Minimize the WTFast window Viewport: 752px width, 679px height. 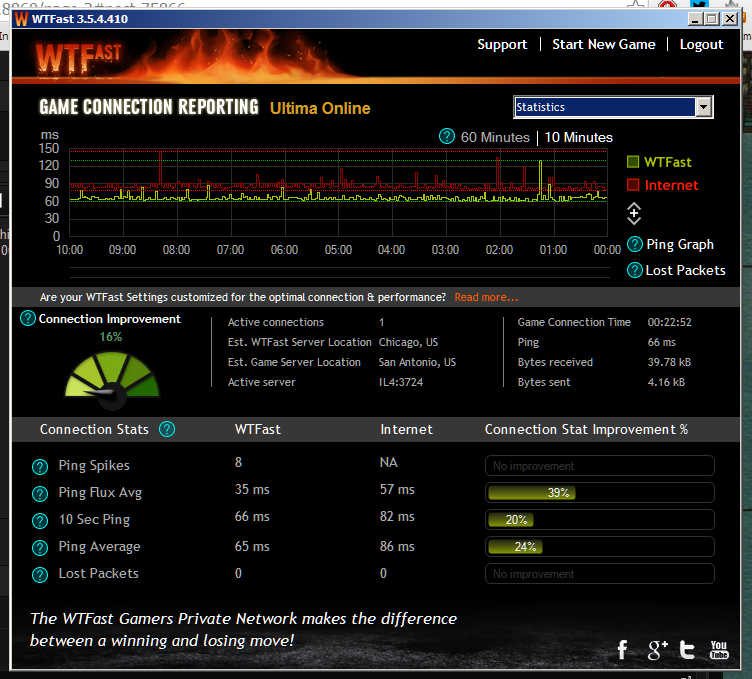coord(695,19)
